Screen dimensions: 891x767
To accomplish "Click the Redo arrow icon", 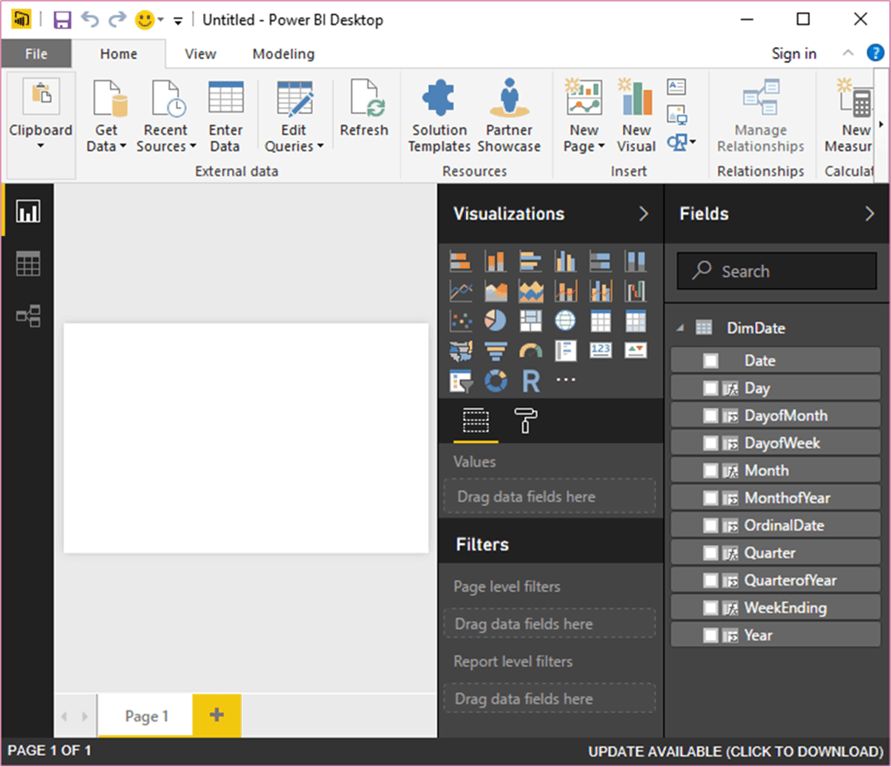I will coord(117,19).
